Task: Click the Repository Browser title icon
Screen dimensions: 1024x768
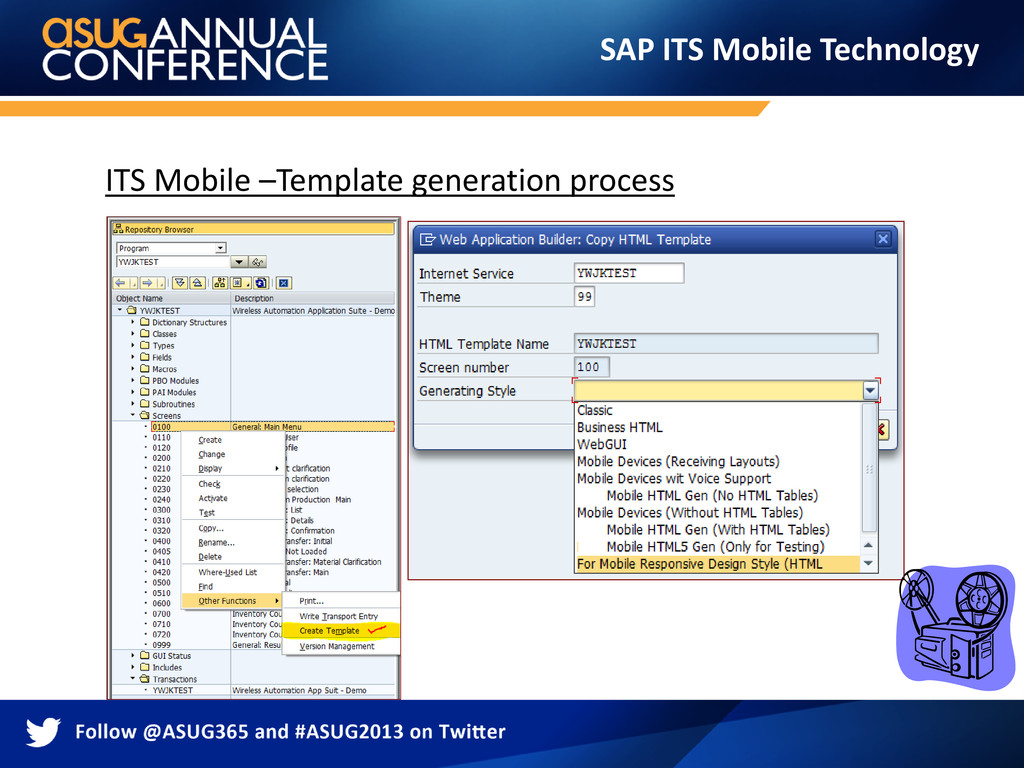Action: 118,229
